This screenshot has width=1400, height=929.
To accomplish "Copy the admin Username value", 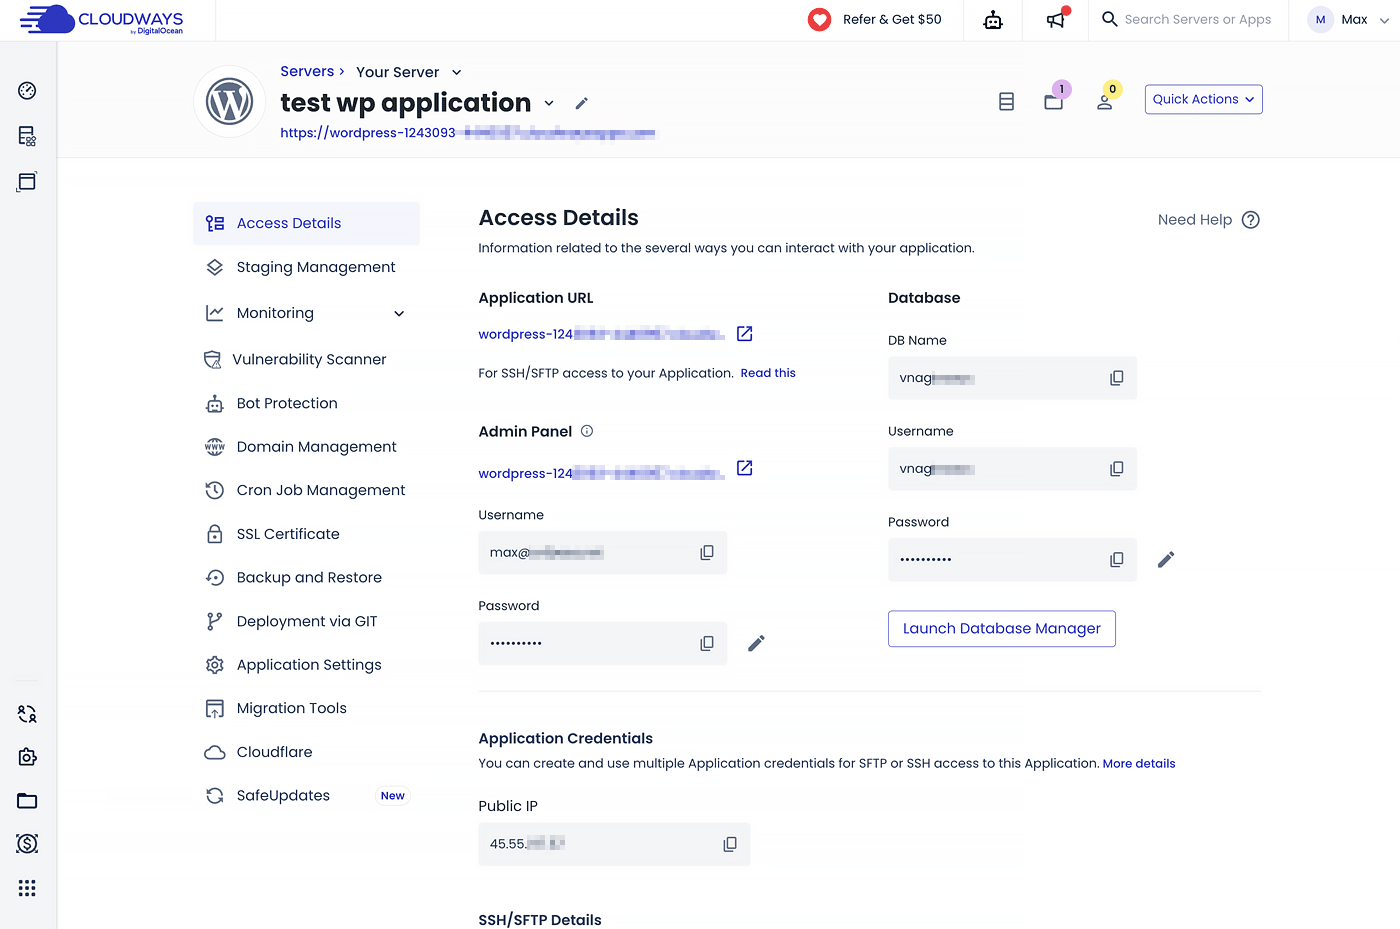I will tap(707, 553).
